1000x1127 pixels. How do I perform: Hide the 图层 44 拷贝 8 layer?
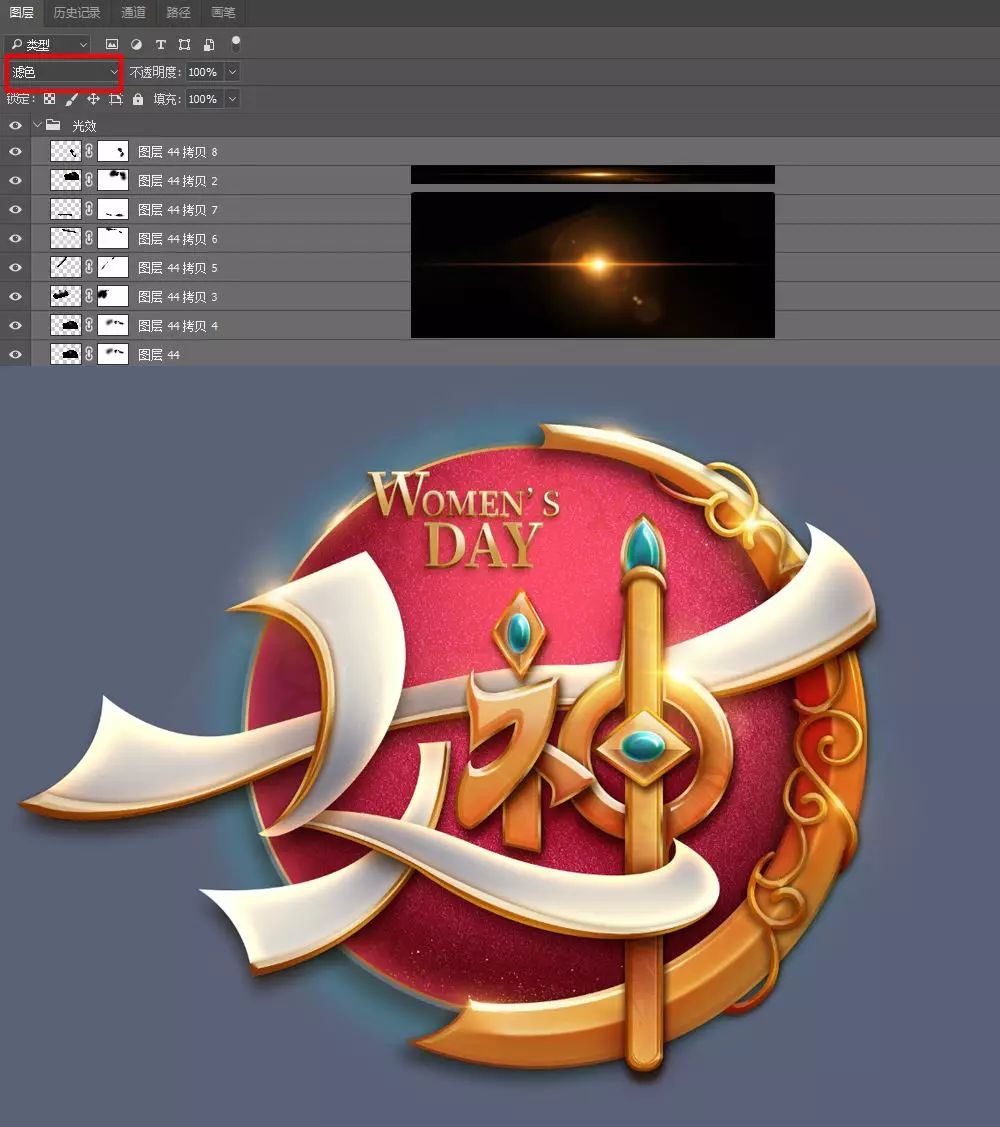[14, 151]
